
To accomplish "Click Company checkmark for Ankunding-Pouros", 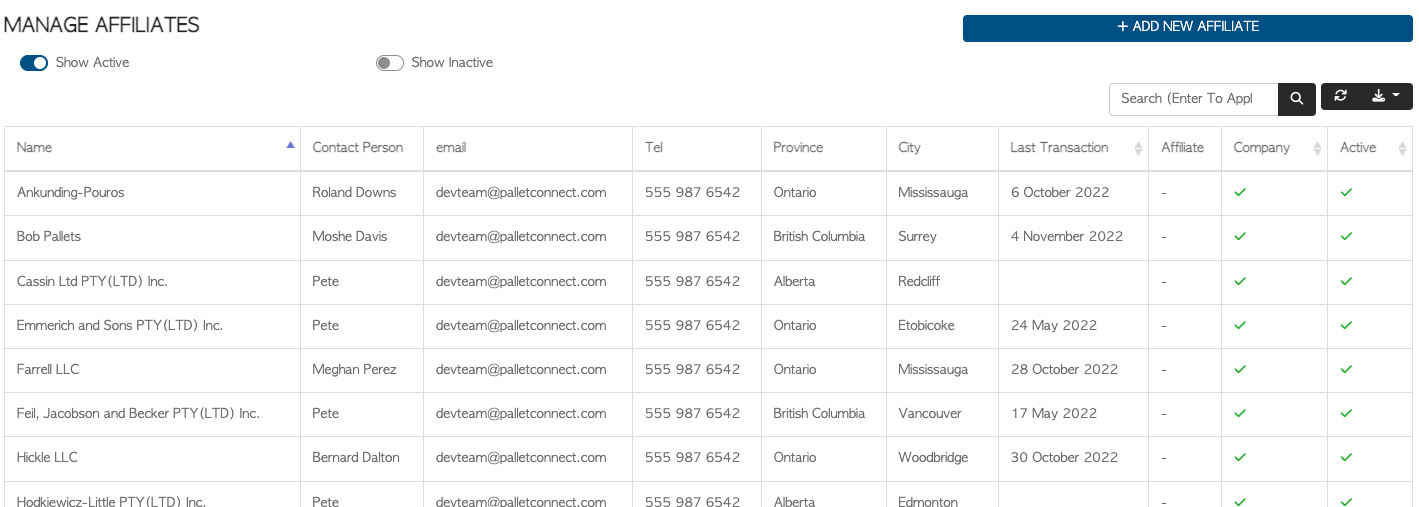I will pos(1240,192).
